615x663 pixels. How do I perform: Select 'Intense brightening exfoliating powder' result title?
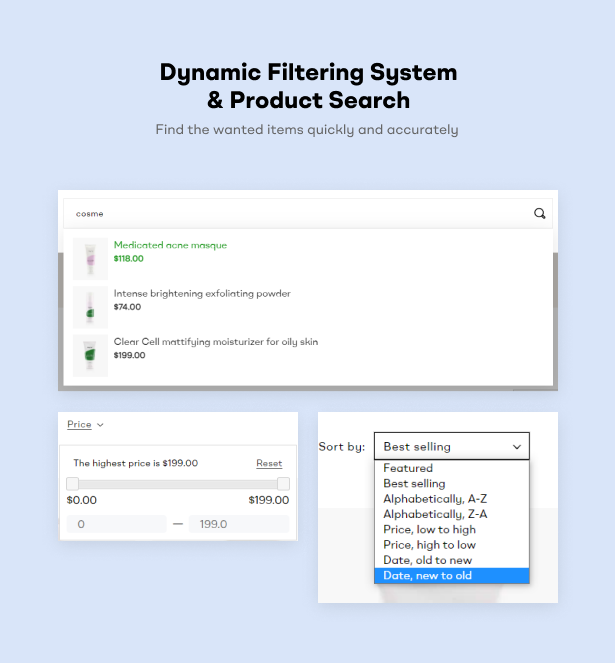[202, 293]
